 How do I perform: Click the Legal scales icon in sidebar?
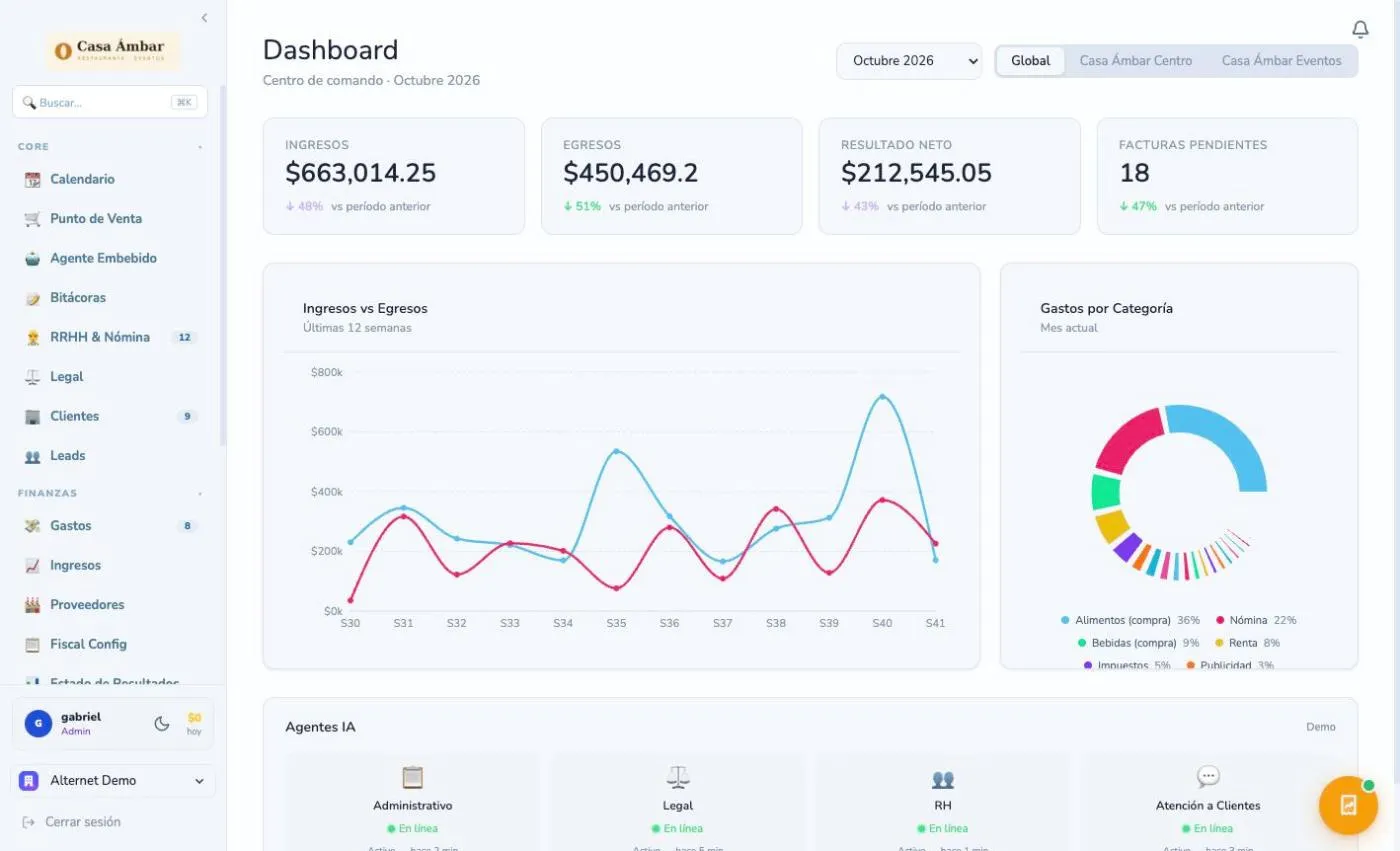pyautogui.click(x=32, y=377)
